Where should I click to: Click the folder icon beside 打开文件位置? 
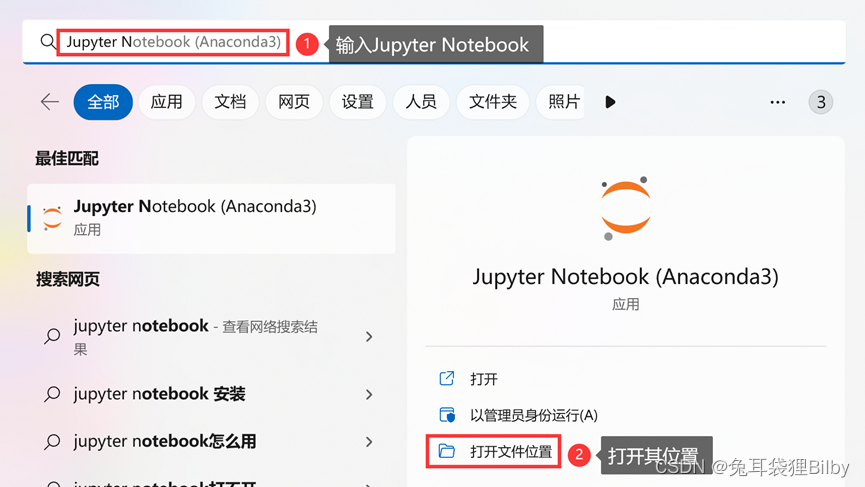446,451
